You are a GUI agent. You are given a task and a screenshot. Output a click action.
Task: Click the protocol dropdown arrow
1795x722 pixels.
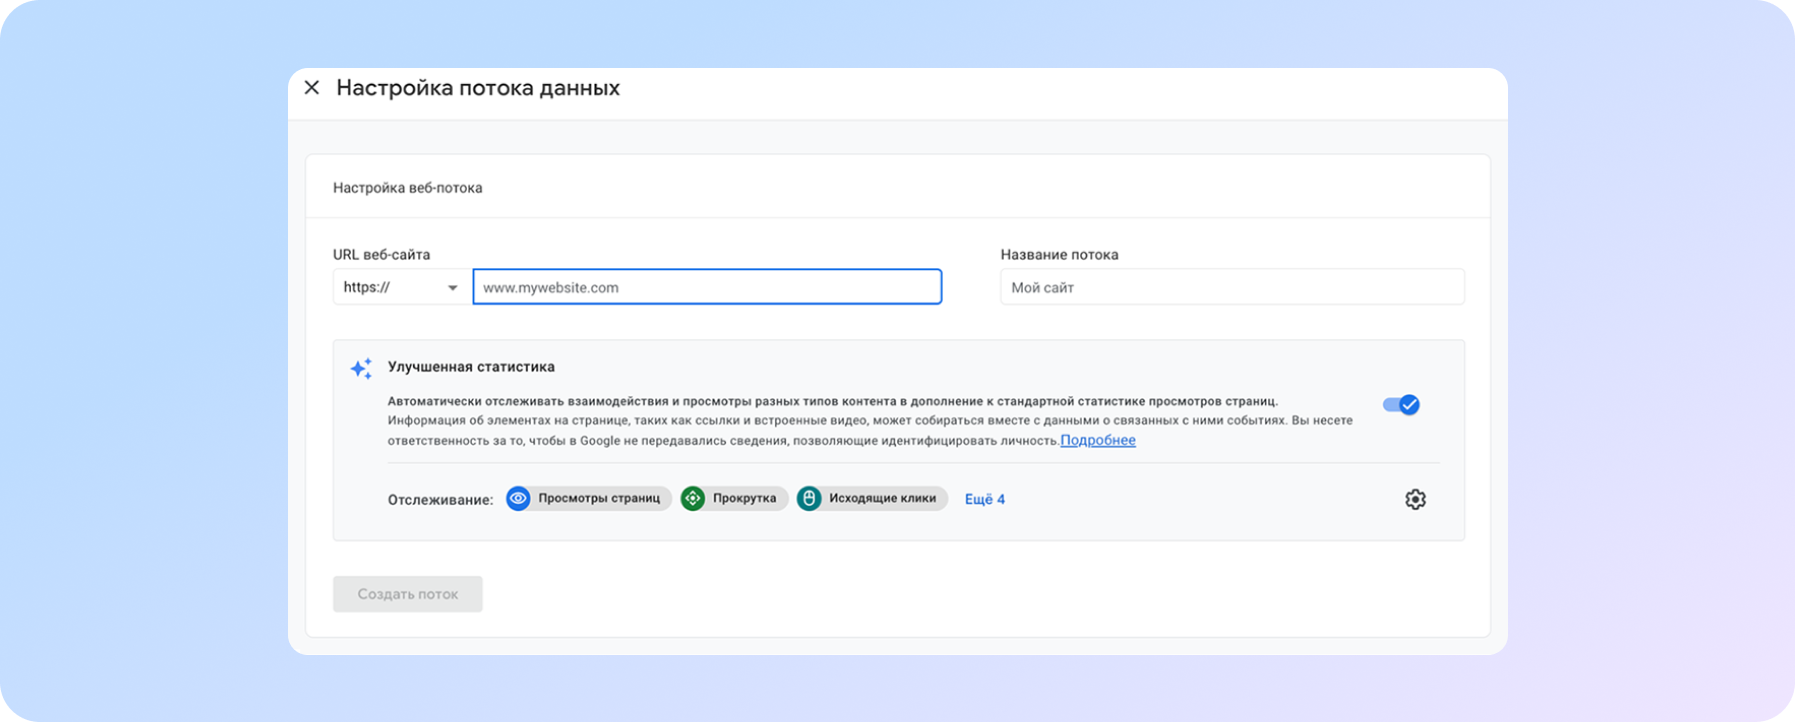pyautogui.click(x=452, y=288)
